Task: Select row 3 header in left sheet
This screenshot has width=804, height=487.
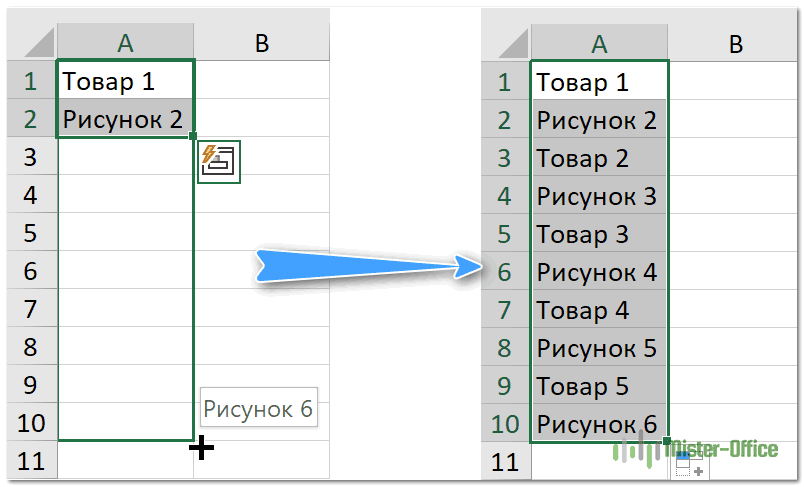Action: pyautogui.click(x=31, y=157)
